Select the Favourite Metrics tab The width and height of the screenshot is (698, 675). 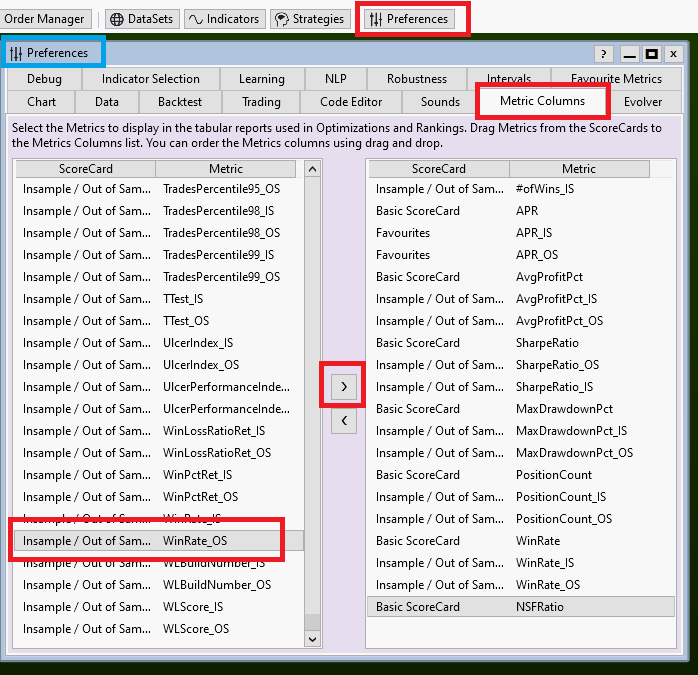(x=616, y=79)
